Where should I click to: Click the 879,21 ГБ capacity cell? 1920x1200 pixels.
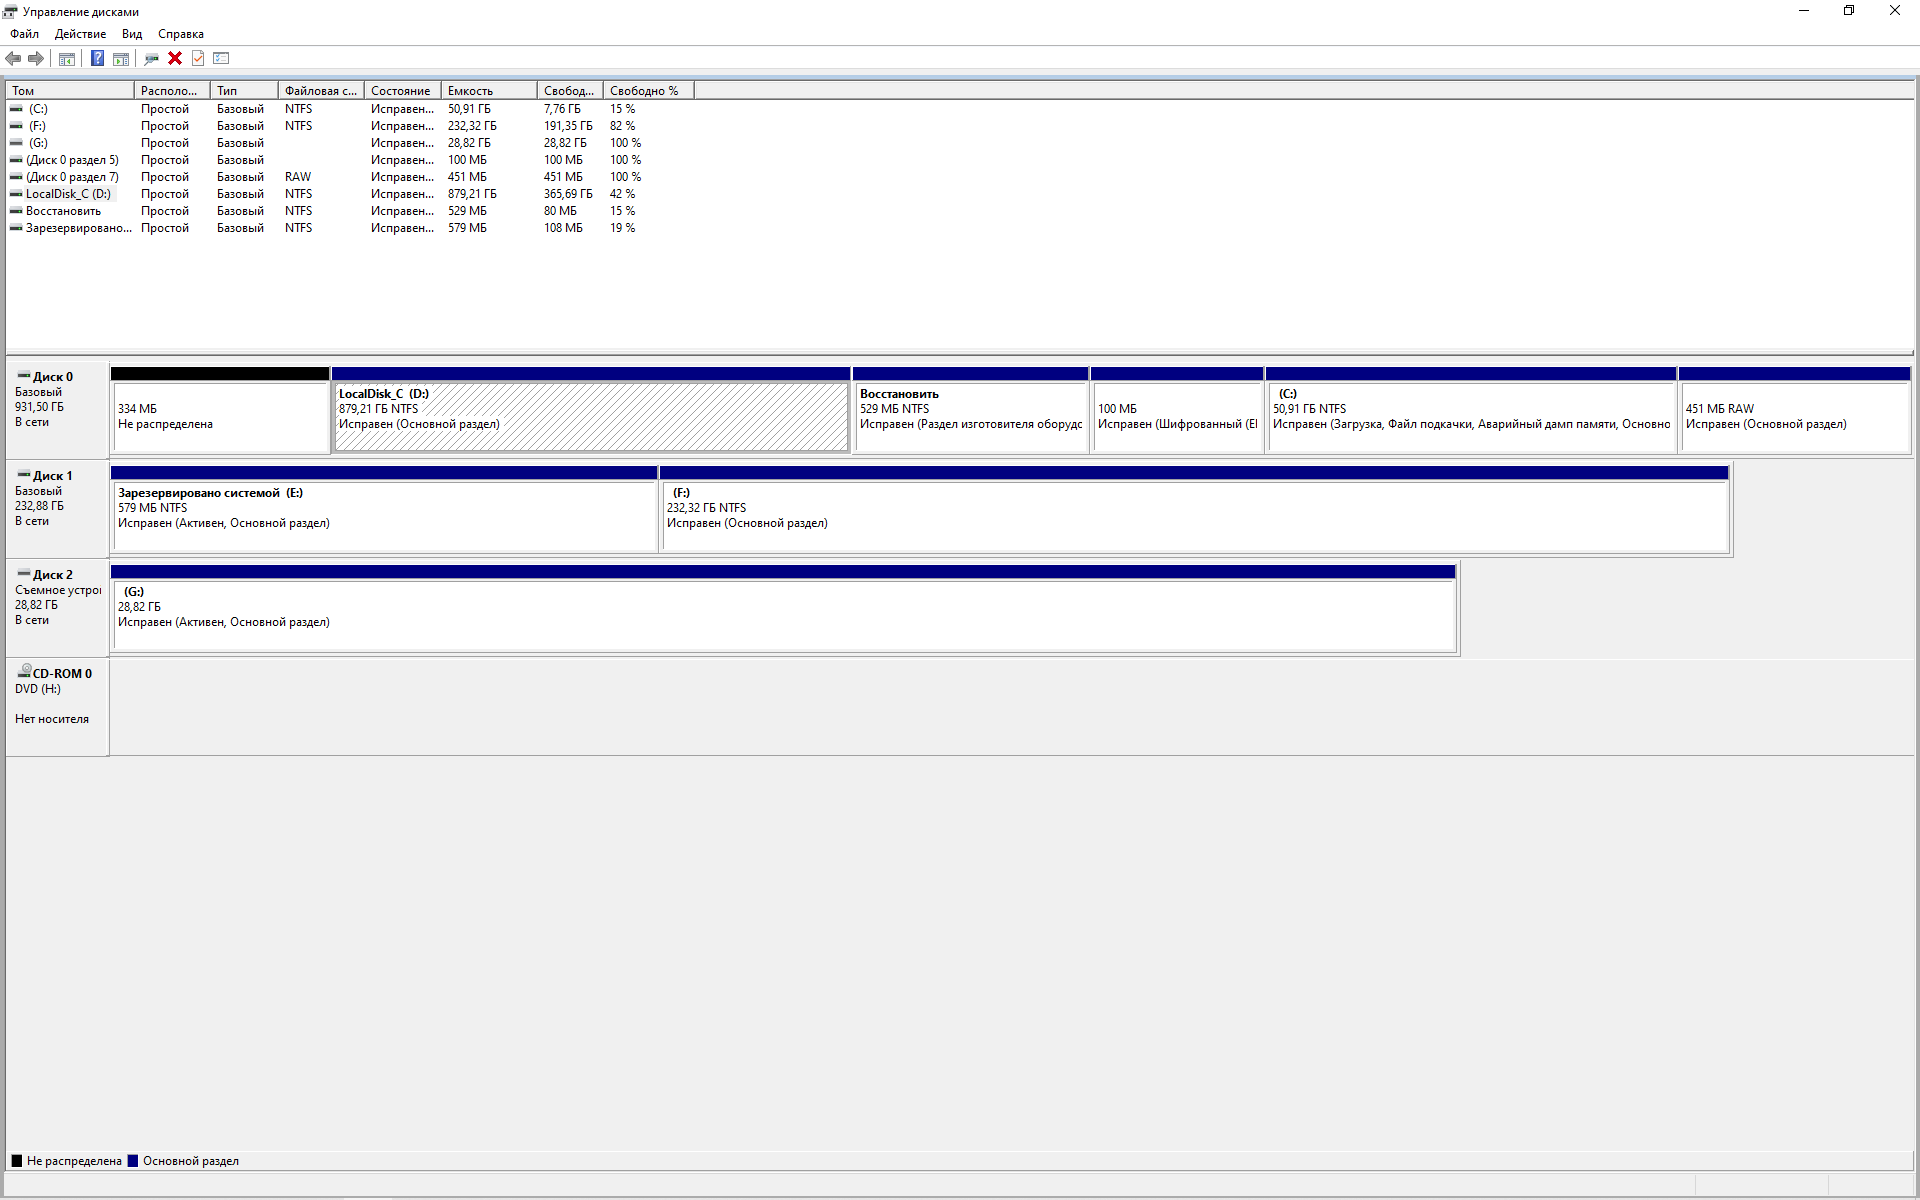click(472, 194)
